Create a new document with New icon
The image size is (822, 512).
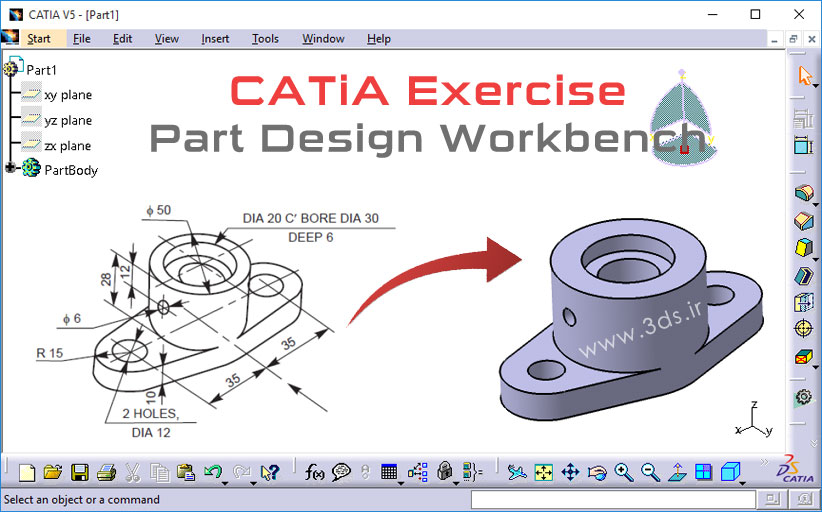(26, 473)
